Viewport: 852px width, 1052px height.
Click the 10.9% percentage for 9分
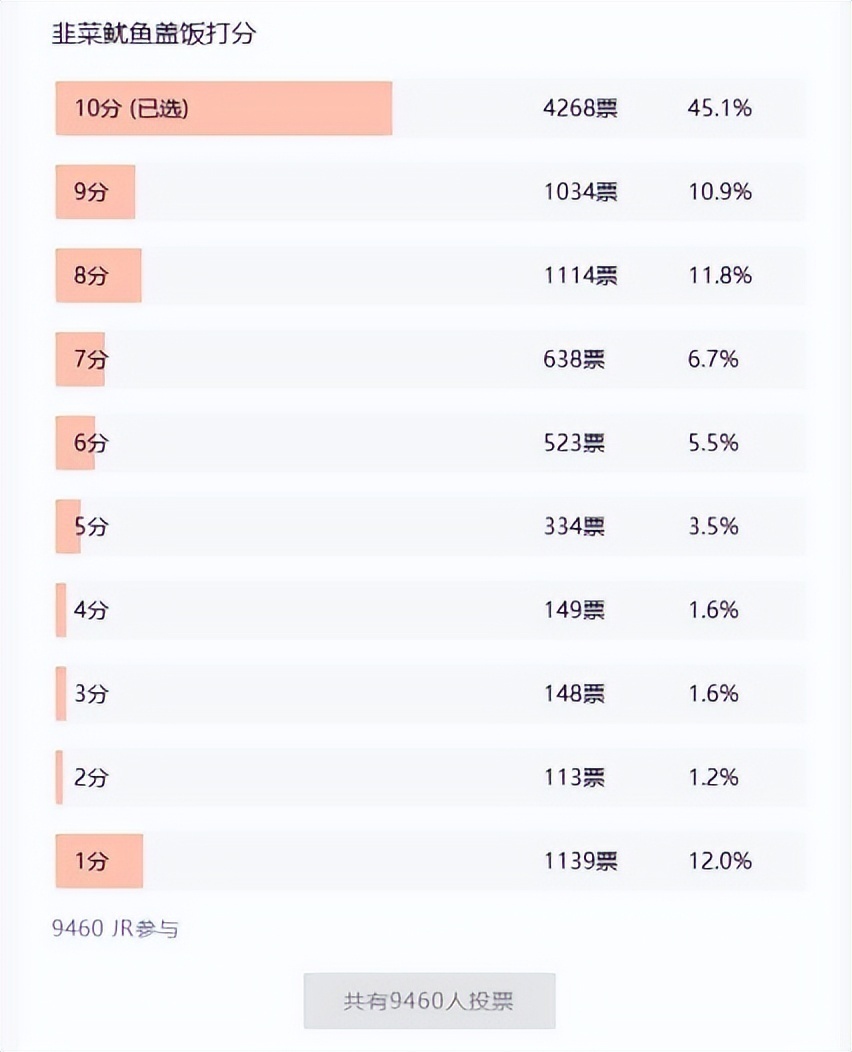[720, 192]
